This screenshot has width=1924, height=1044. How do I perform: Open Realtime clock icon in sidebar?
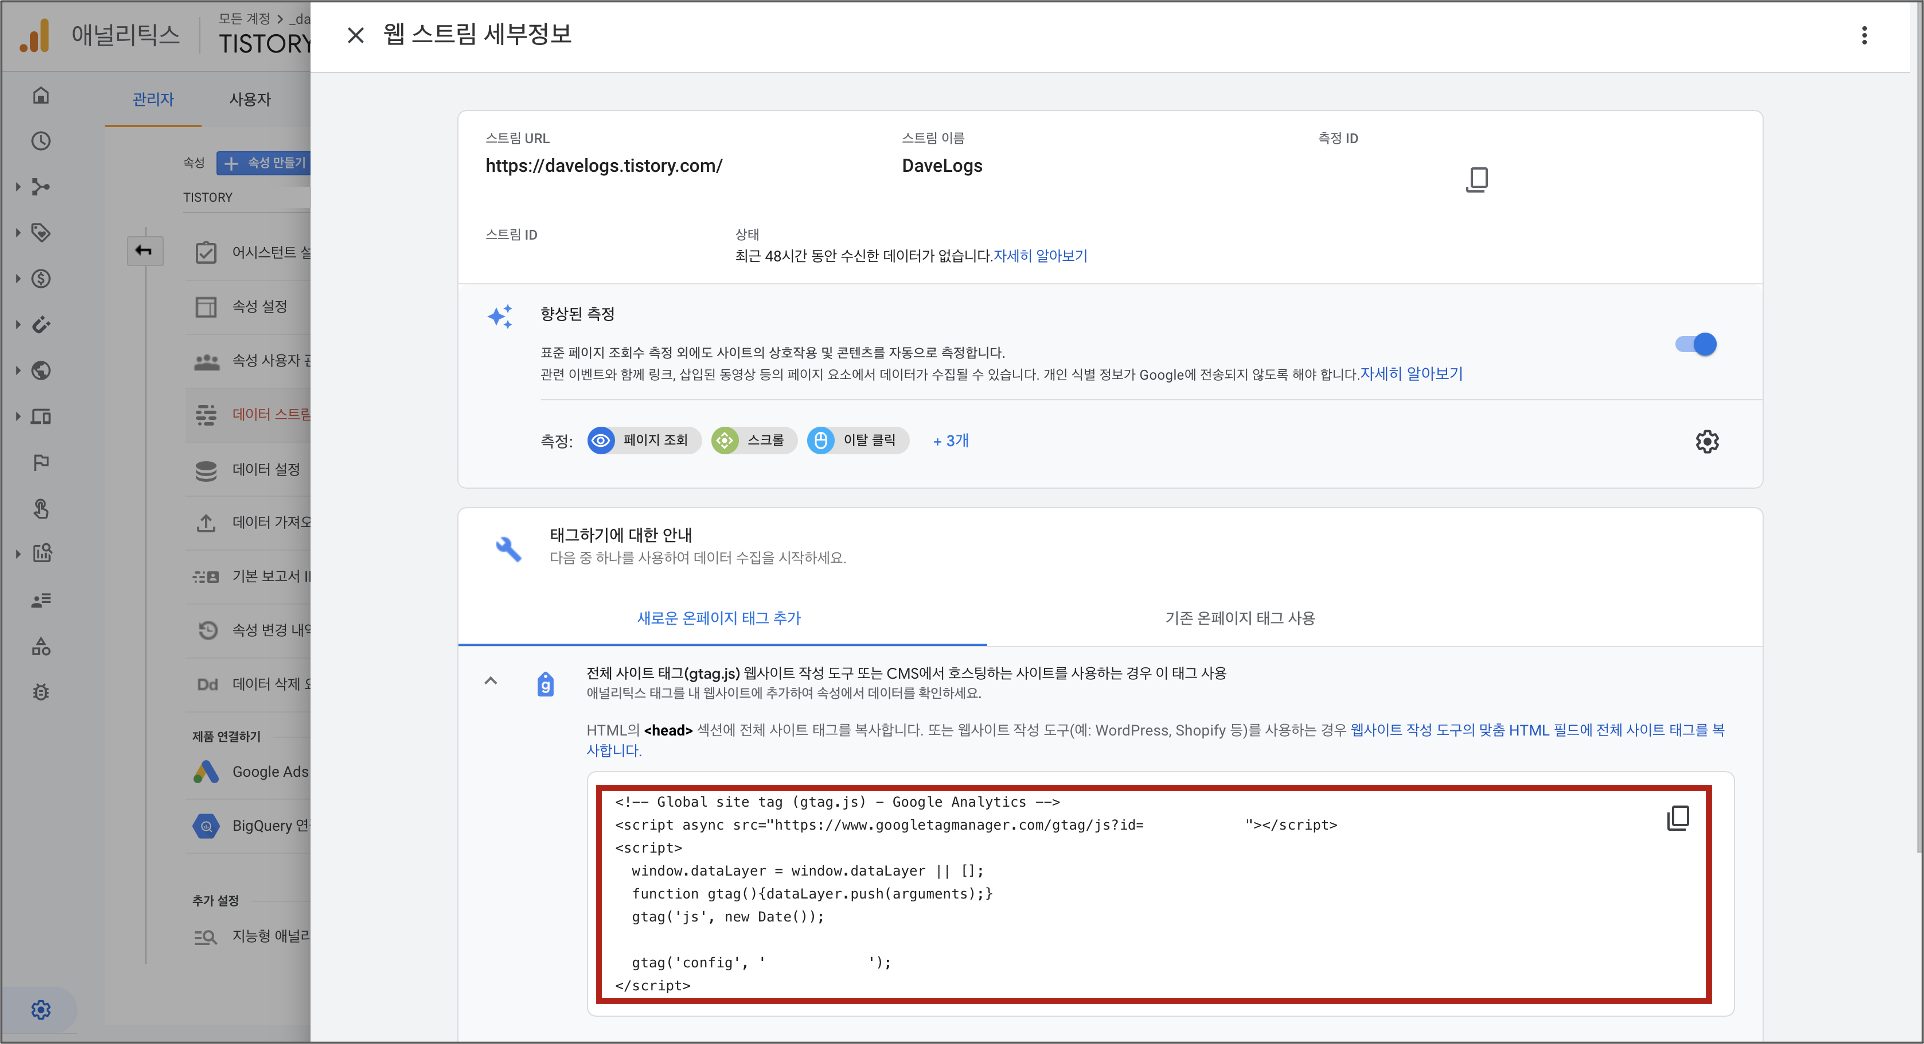coord(41,141)
